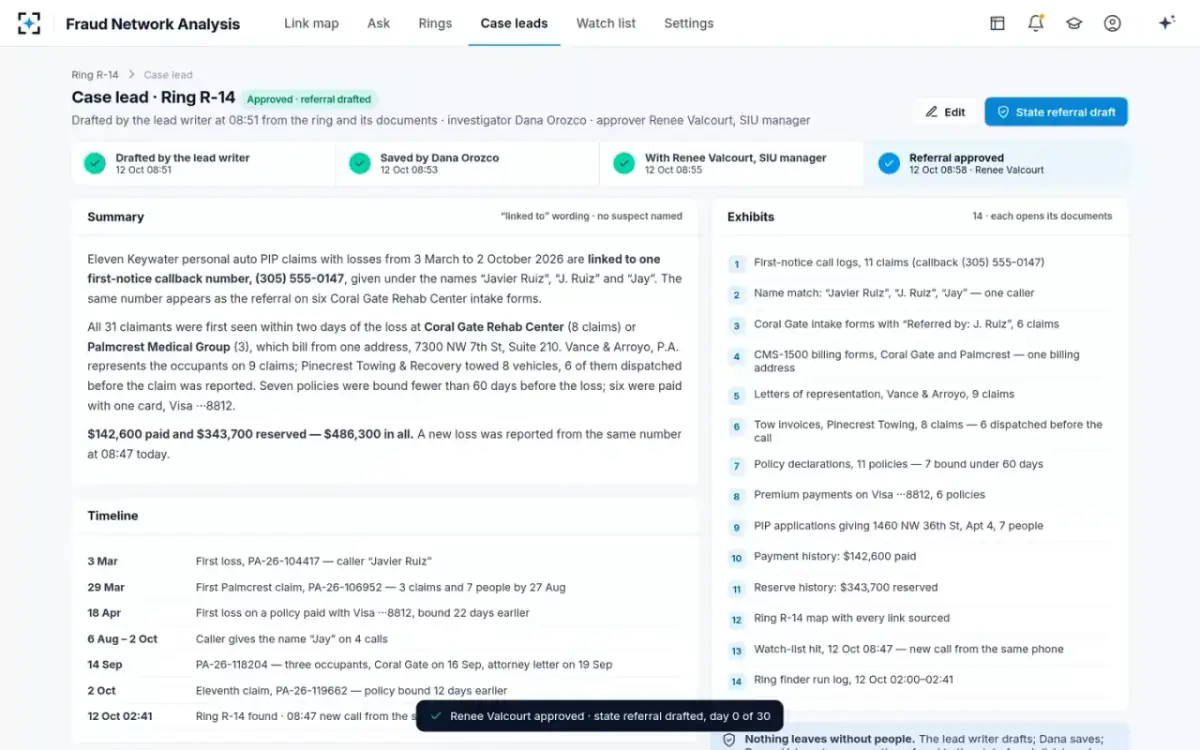Open exhibit number 4 badge
Image resolution: width=1200 pixels, height=750 pixels.
pyautogui.click(x=737, y=357)
